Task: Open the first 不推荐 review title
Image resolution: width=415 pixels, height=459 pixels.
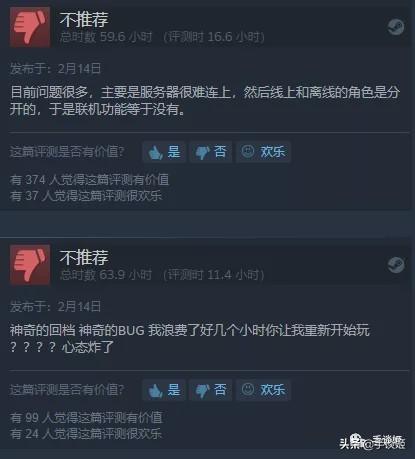Action: tap(84, 19)
